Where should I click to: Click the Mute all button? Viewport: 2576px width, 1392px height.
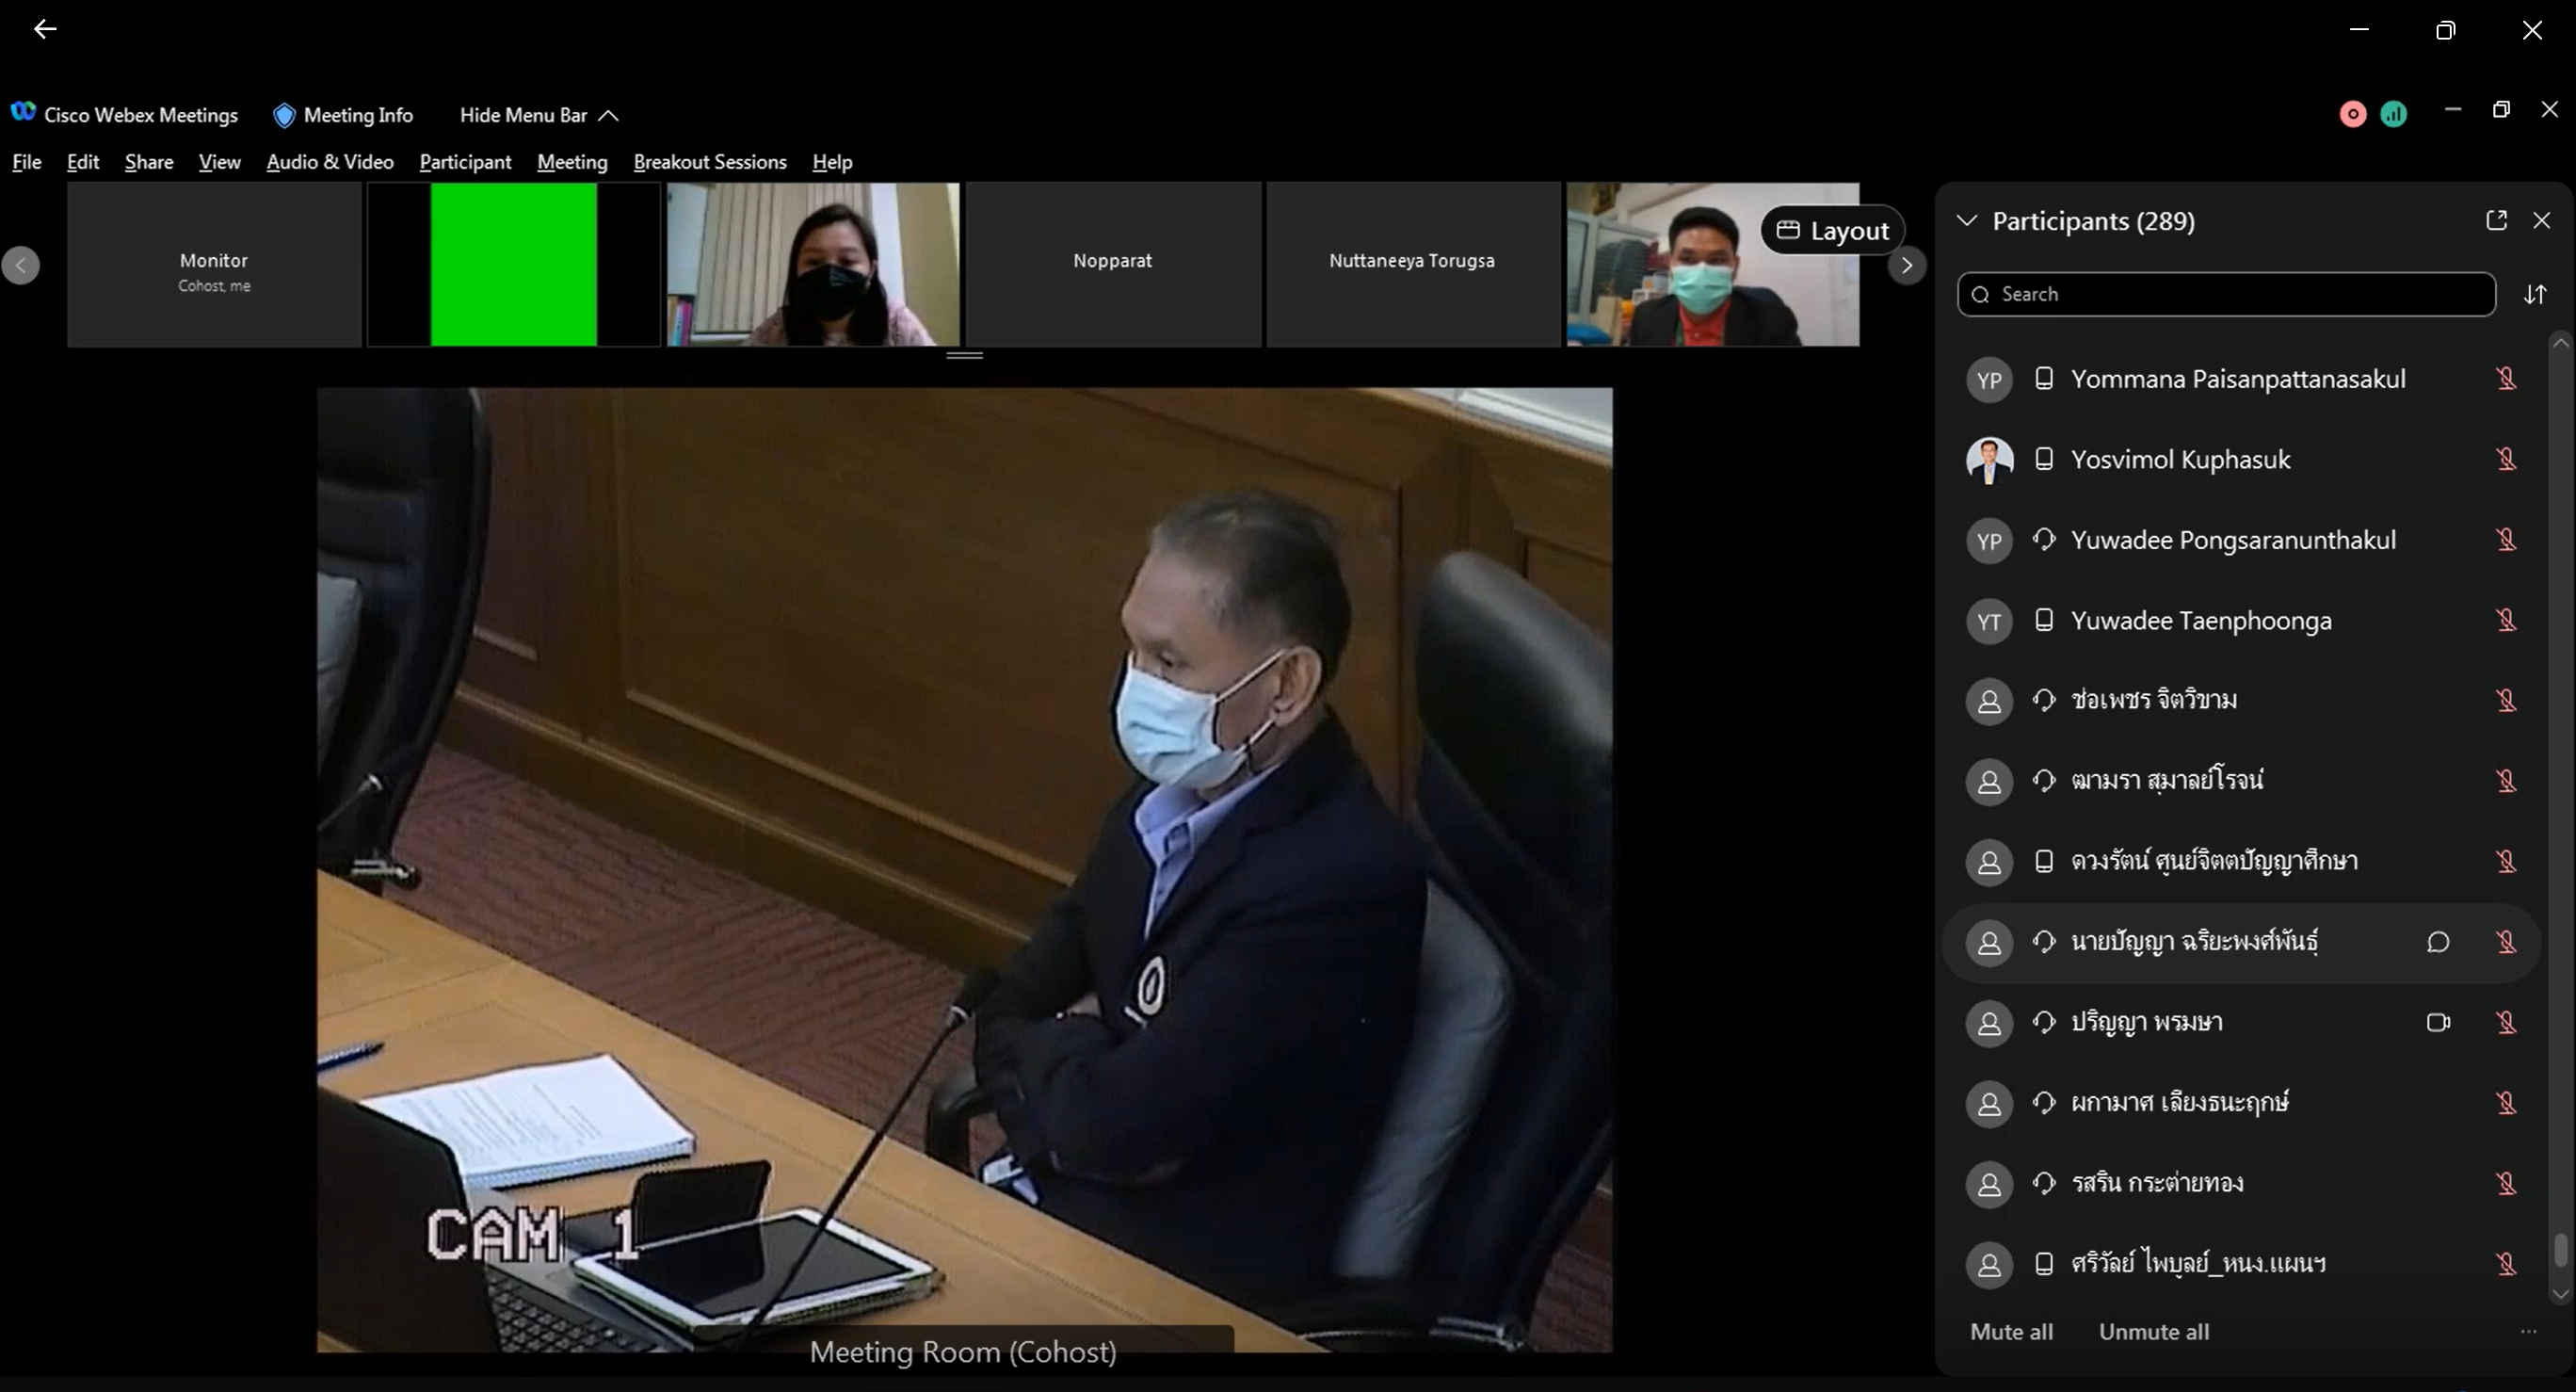(2011, 1331)
